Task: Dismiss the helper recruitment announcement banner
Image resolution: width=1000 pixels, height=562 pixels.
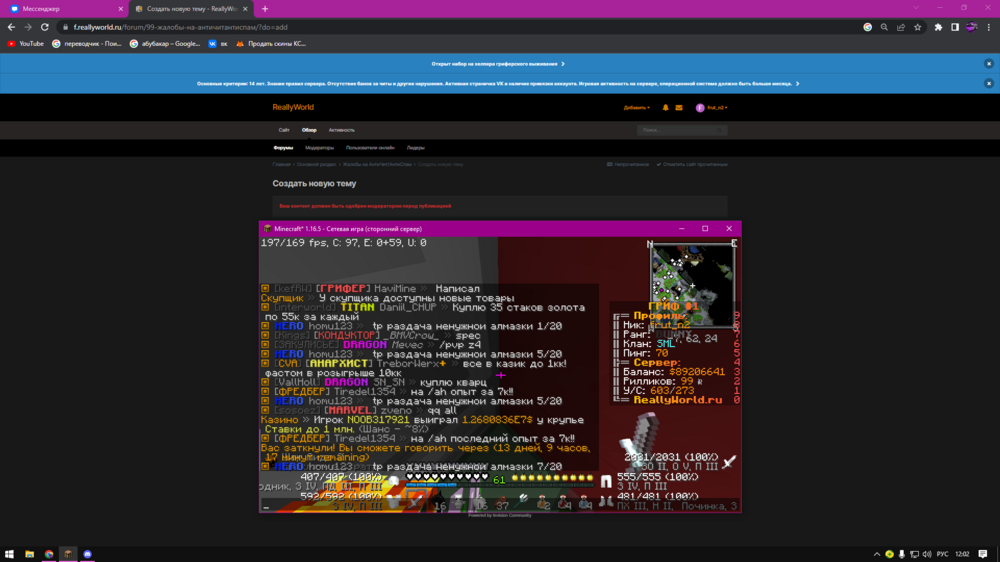Action: coord(989,64)
